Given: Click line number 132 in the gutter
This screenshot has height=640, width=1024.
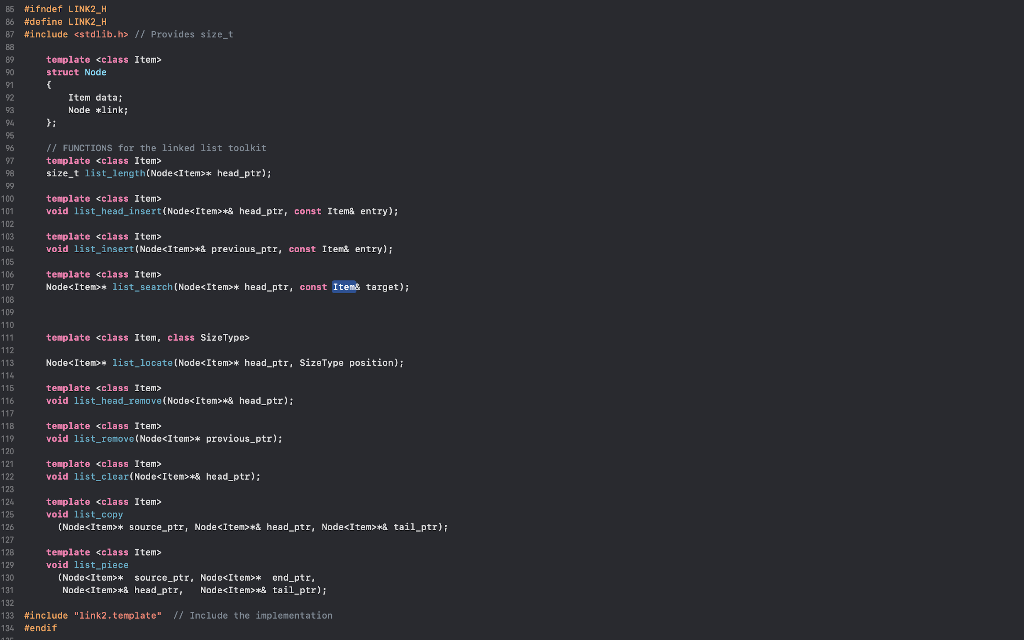Looking at the screenshot, I should (8, 603).
